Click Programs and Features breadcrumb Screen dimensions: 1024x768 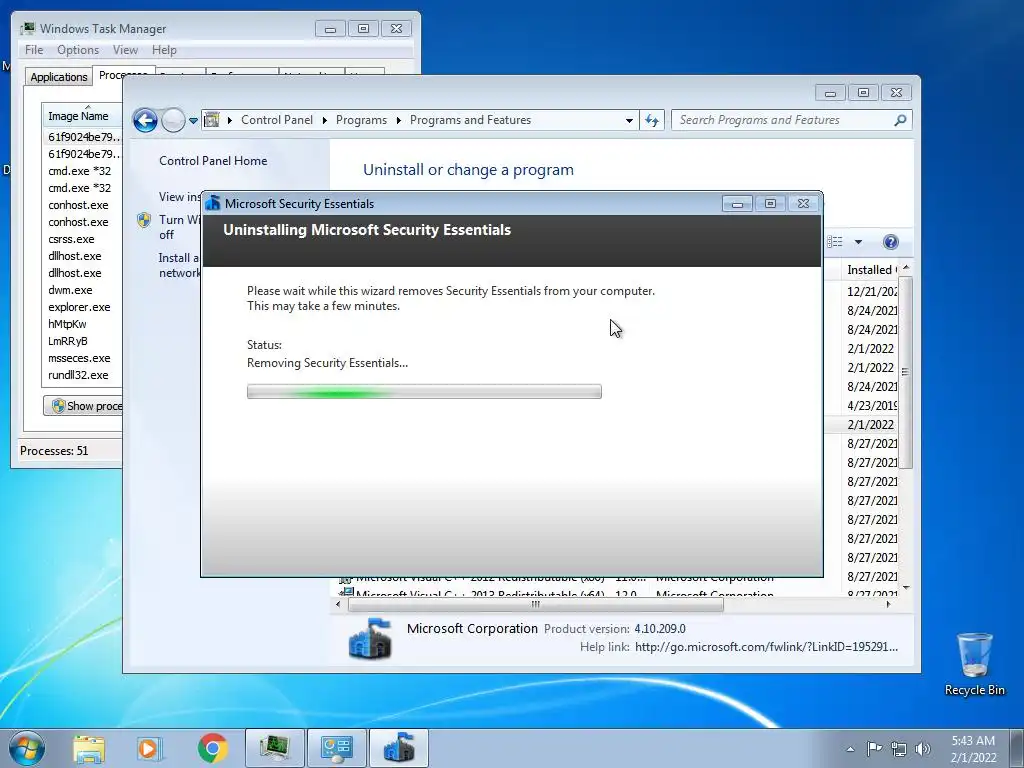470,120
